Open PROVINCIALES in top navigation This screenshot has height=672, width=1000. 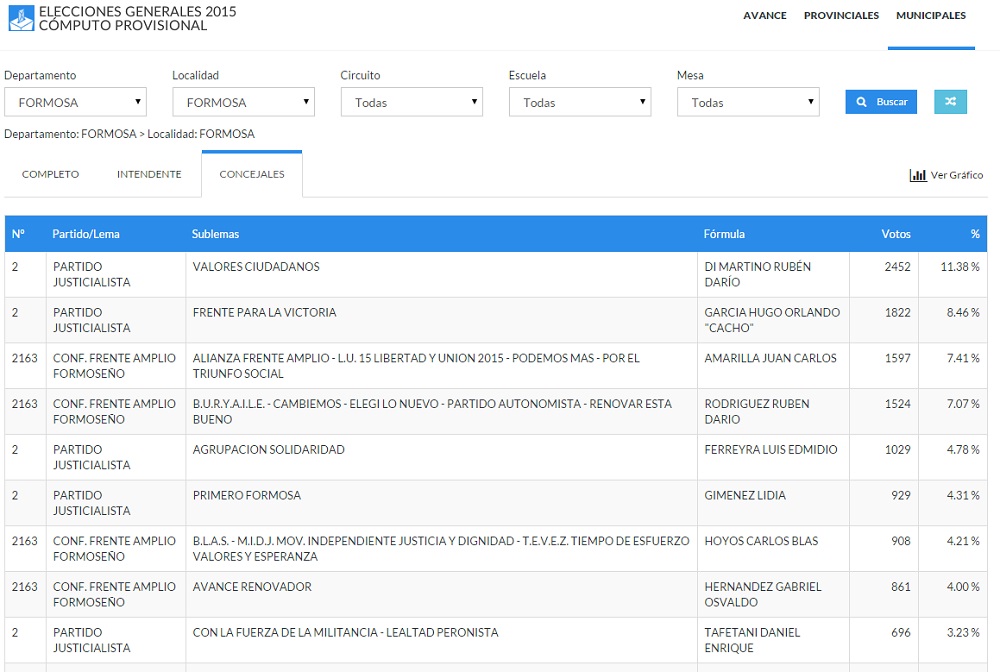pos(841,16)
